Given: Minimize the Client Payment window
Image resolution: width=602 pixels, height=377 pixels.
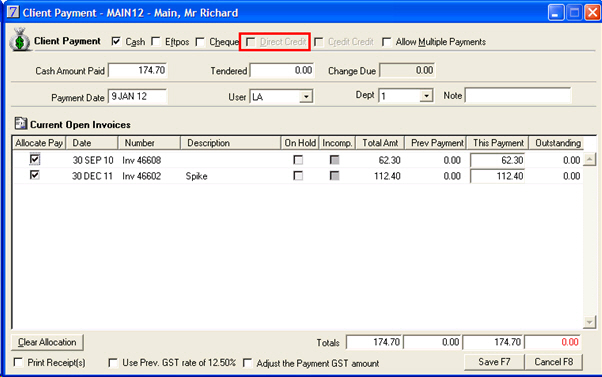Looking at the screenshot, I should [556, 13].
